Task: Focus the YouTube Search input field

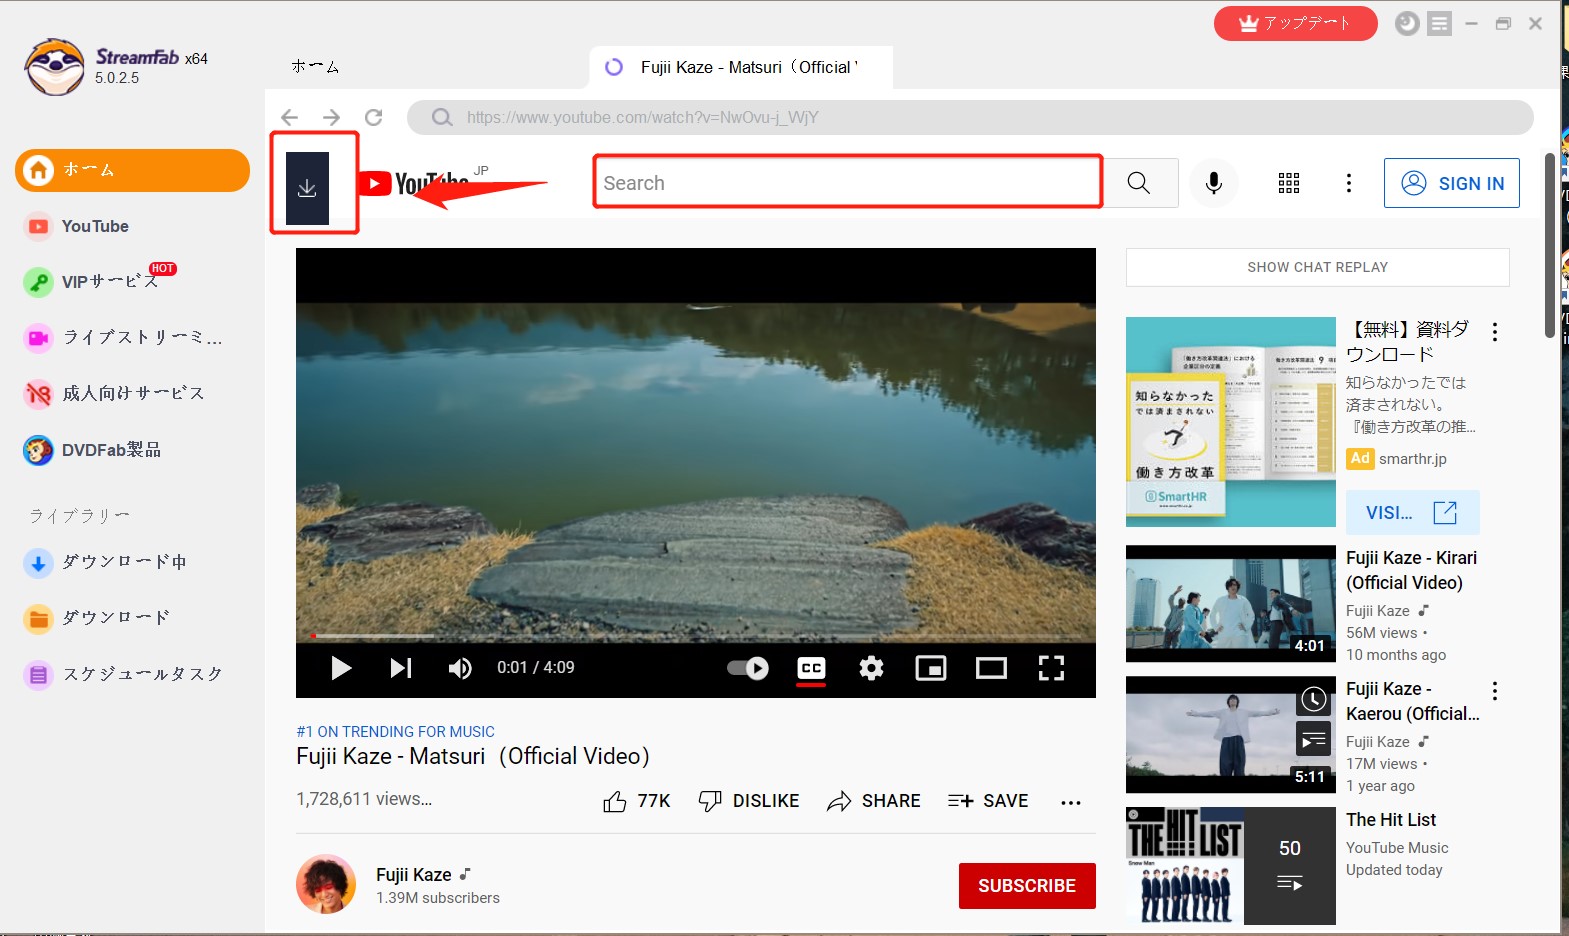Action: [848, 183]
